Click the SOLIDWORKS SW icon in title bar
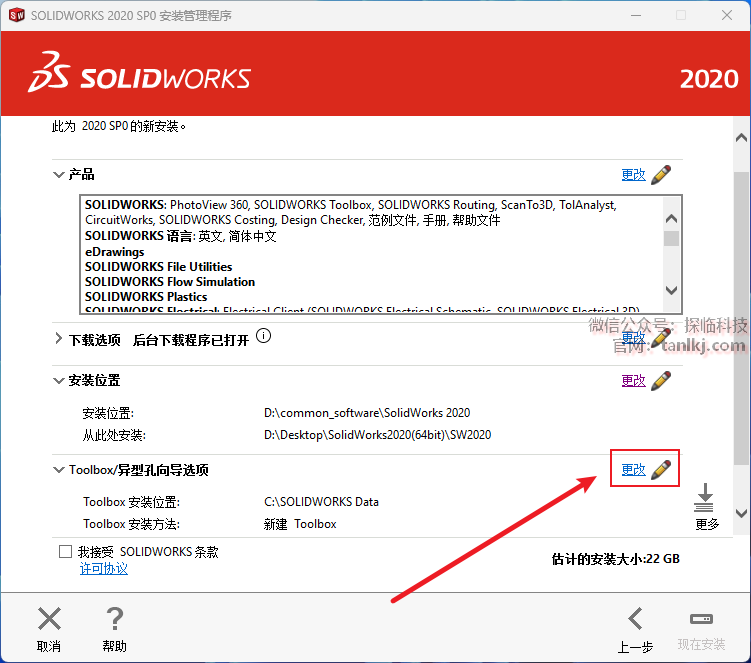This screenshot has width=751, height=663. [17, 15]
